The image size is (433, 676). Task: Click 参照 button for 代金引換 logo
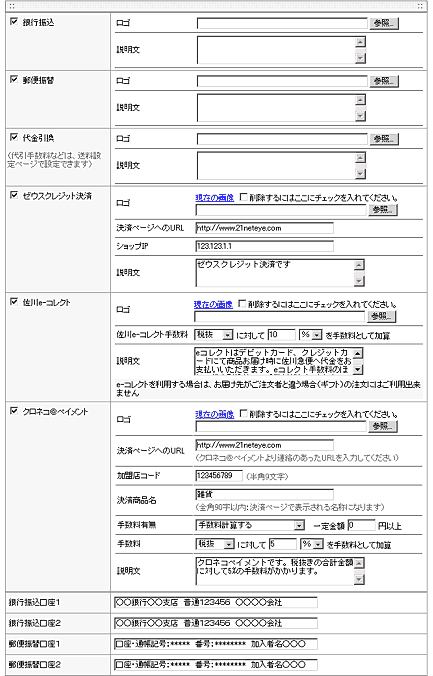[x=384, y=139]
